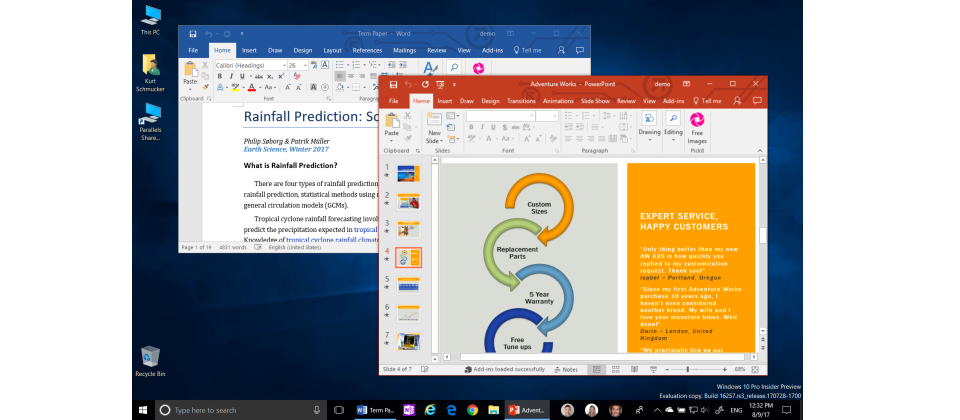Image resolution: width=960 pixels, height=420 pixels.
Task: Click Word status 'Page 1 of 19'
Action: (196, 248)
